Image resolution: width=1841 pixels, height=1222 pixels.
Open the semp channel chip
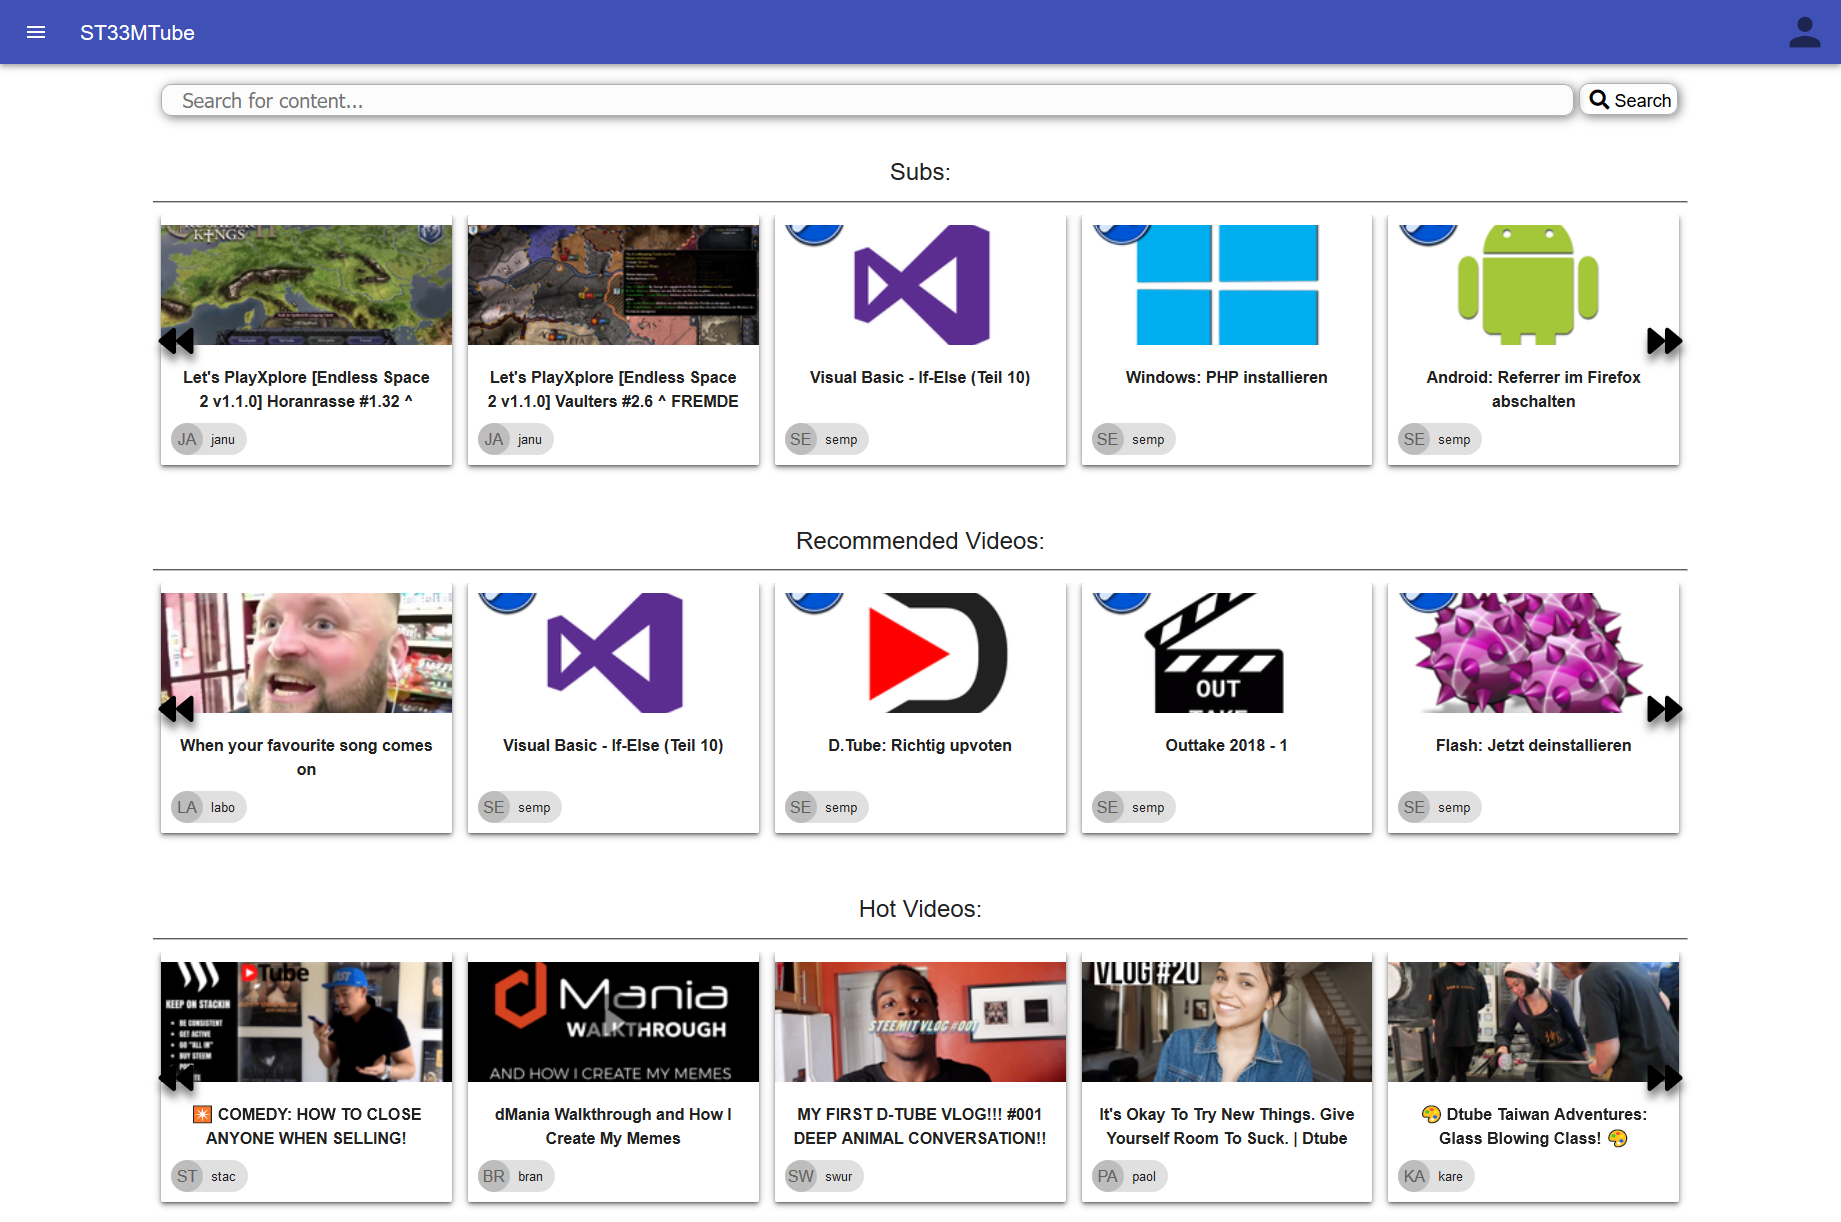[826, 438]
